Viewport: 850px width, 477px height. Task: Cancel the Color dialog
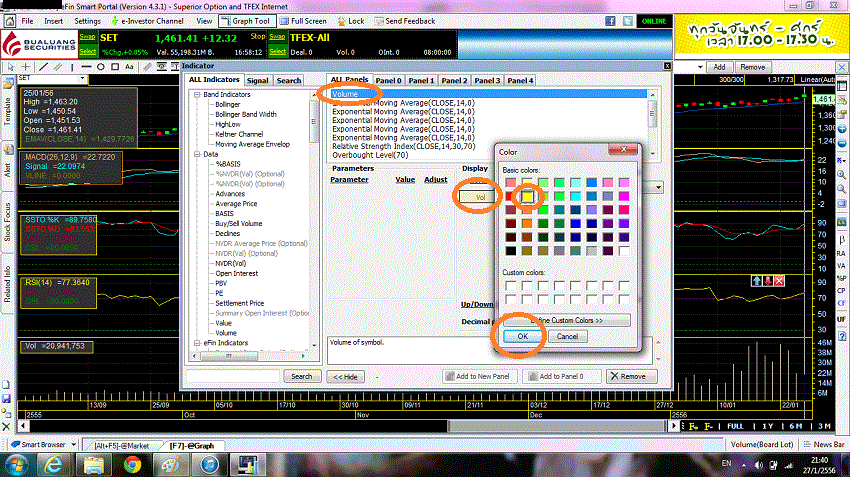pos(567,336)
